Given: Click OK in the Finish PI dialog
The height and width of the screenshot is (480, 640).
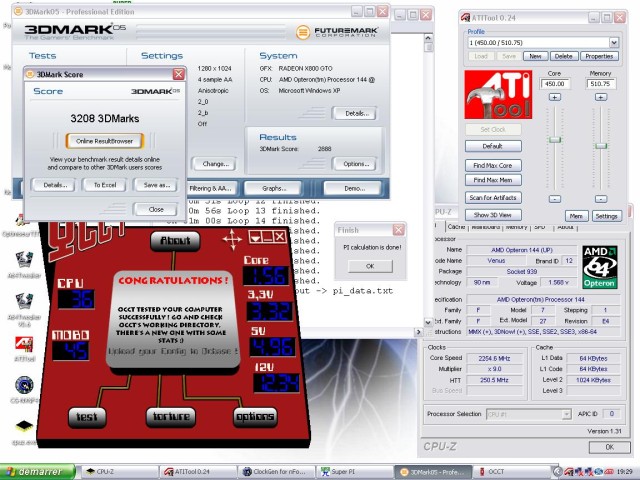Looking at the screenshot, I should tap(370, 266).
